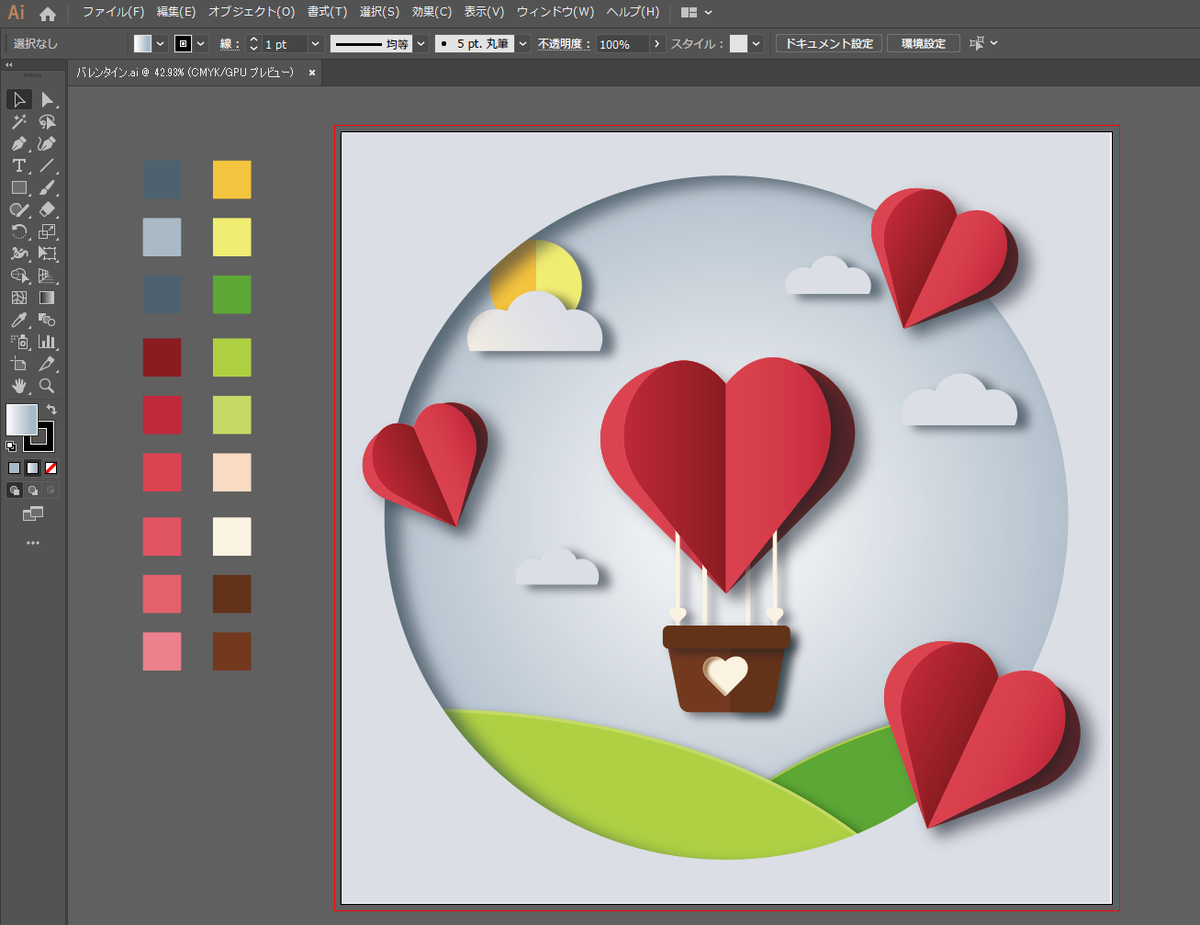Reset to default fill and stroke
The image size is (1200, 925).
11,446
